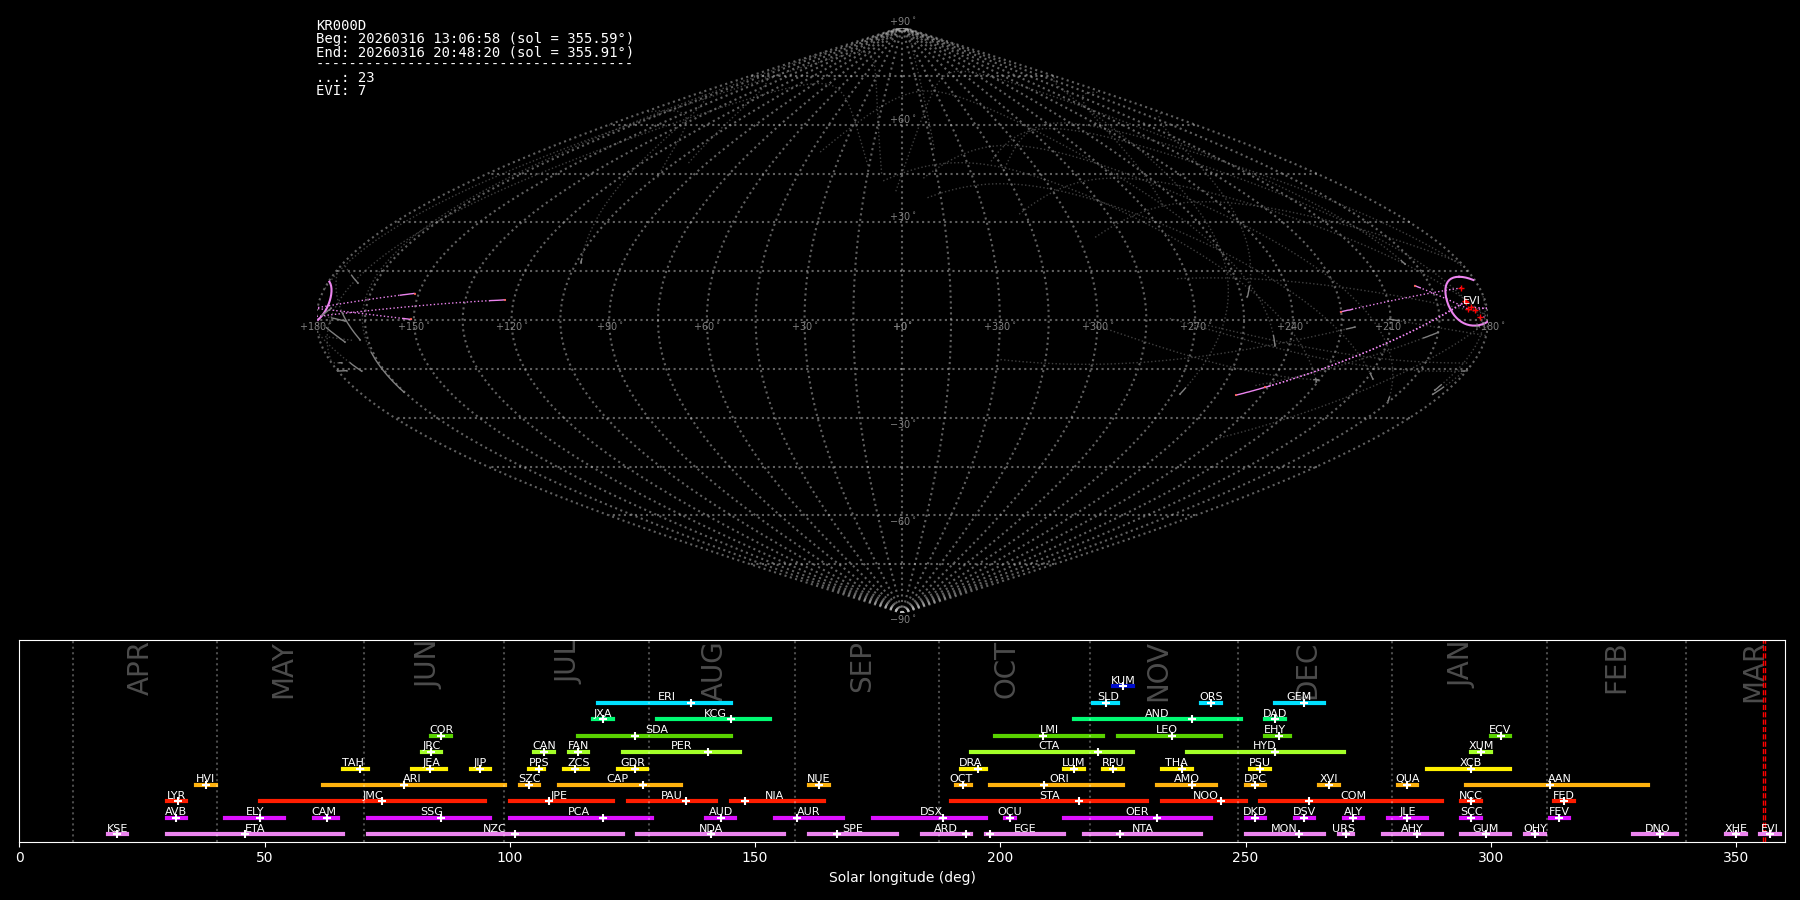Click the KCG green shower bar
Viewport: 1800px width, 900px height.
(713, 719)
